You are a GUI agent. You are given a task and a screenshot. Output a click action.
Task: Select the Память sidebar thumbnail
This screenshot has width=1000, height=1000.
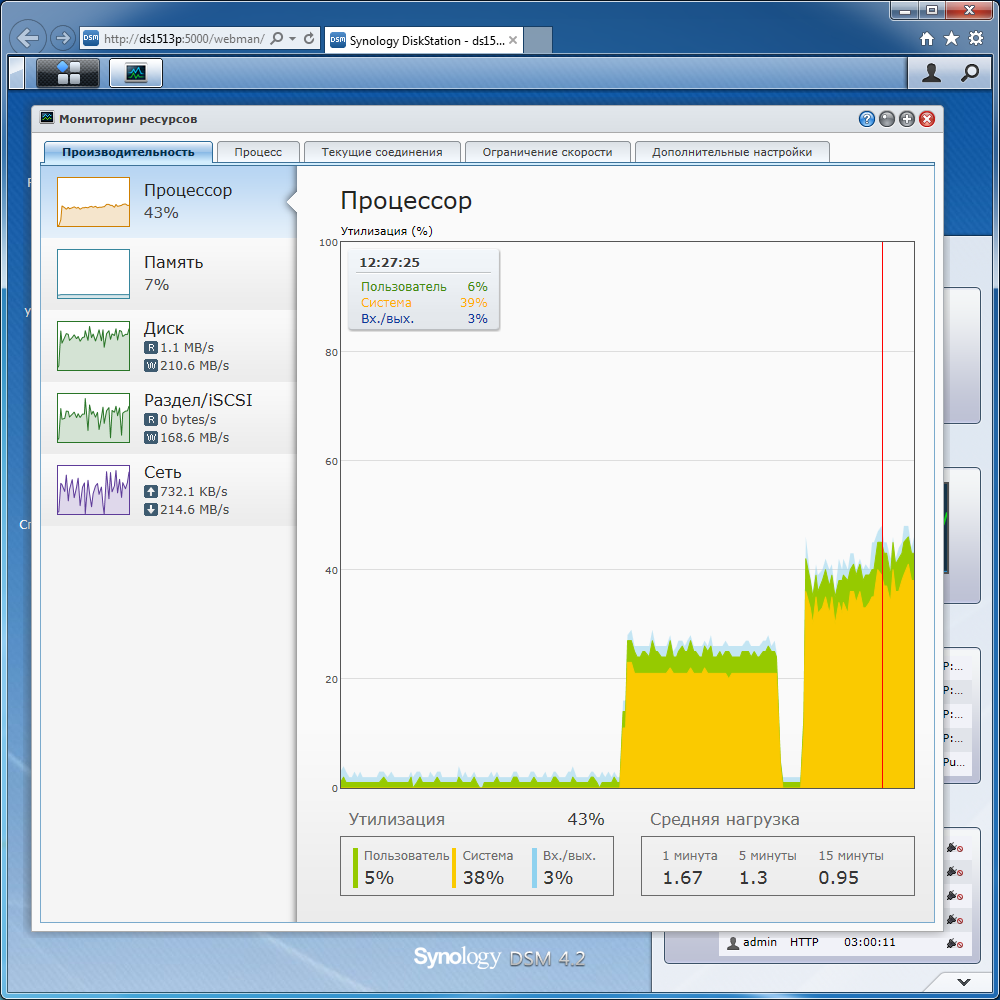pyautogui.click(x=93, y=274)
